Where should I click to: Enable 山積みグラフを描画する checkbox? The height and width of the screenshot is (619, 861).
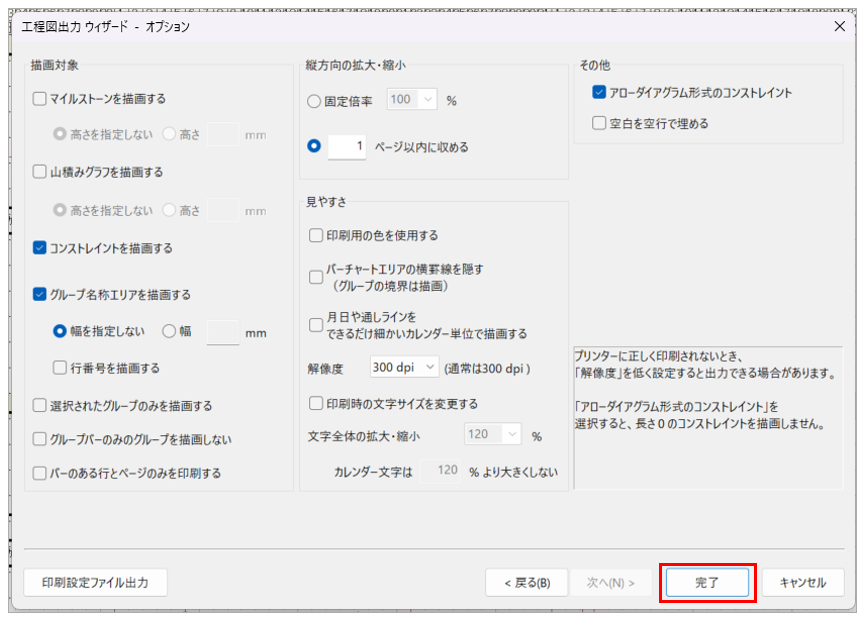click(40, 172)
